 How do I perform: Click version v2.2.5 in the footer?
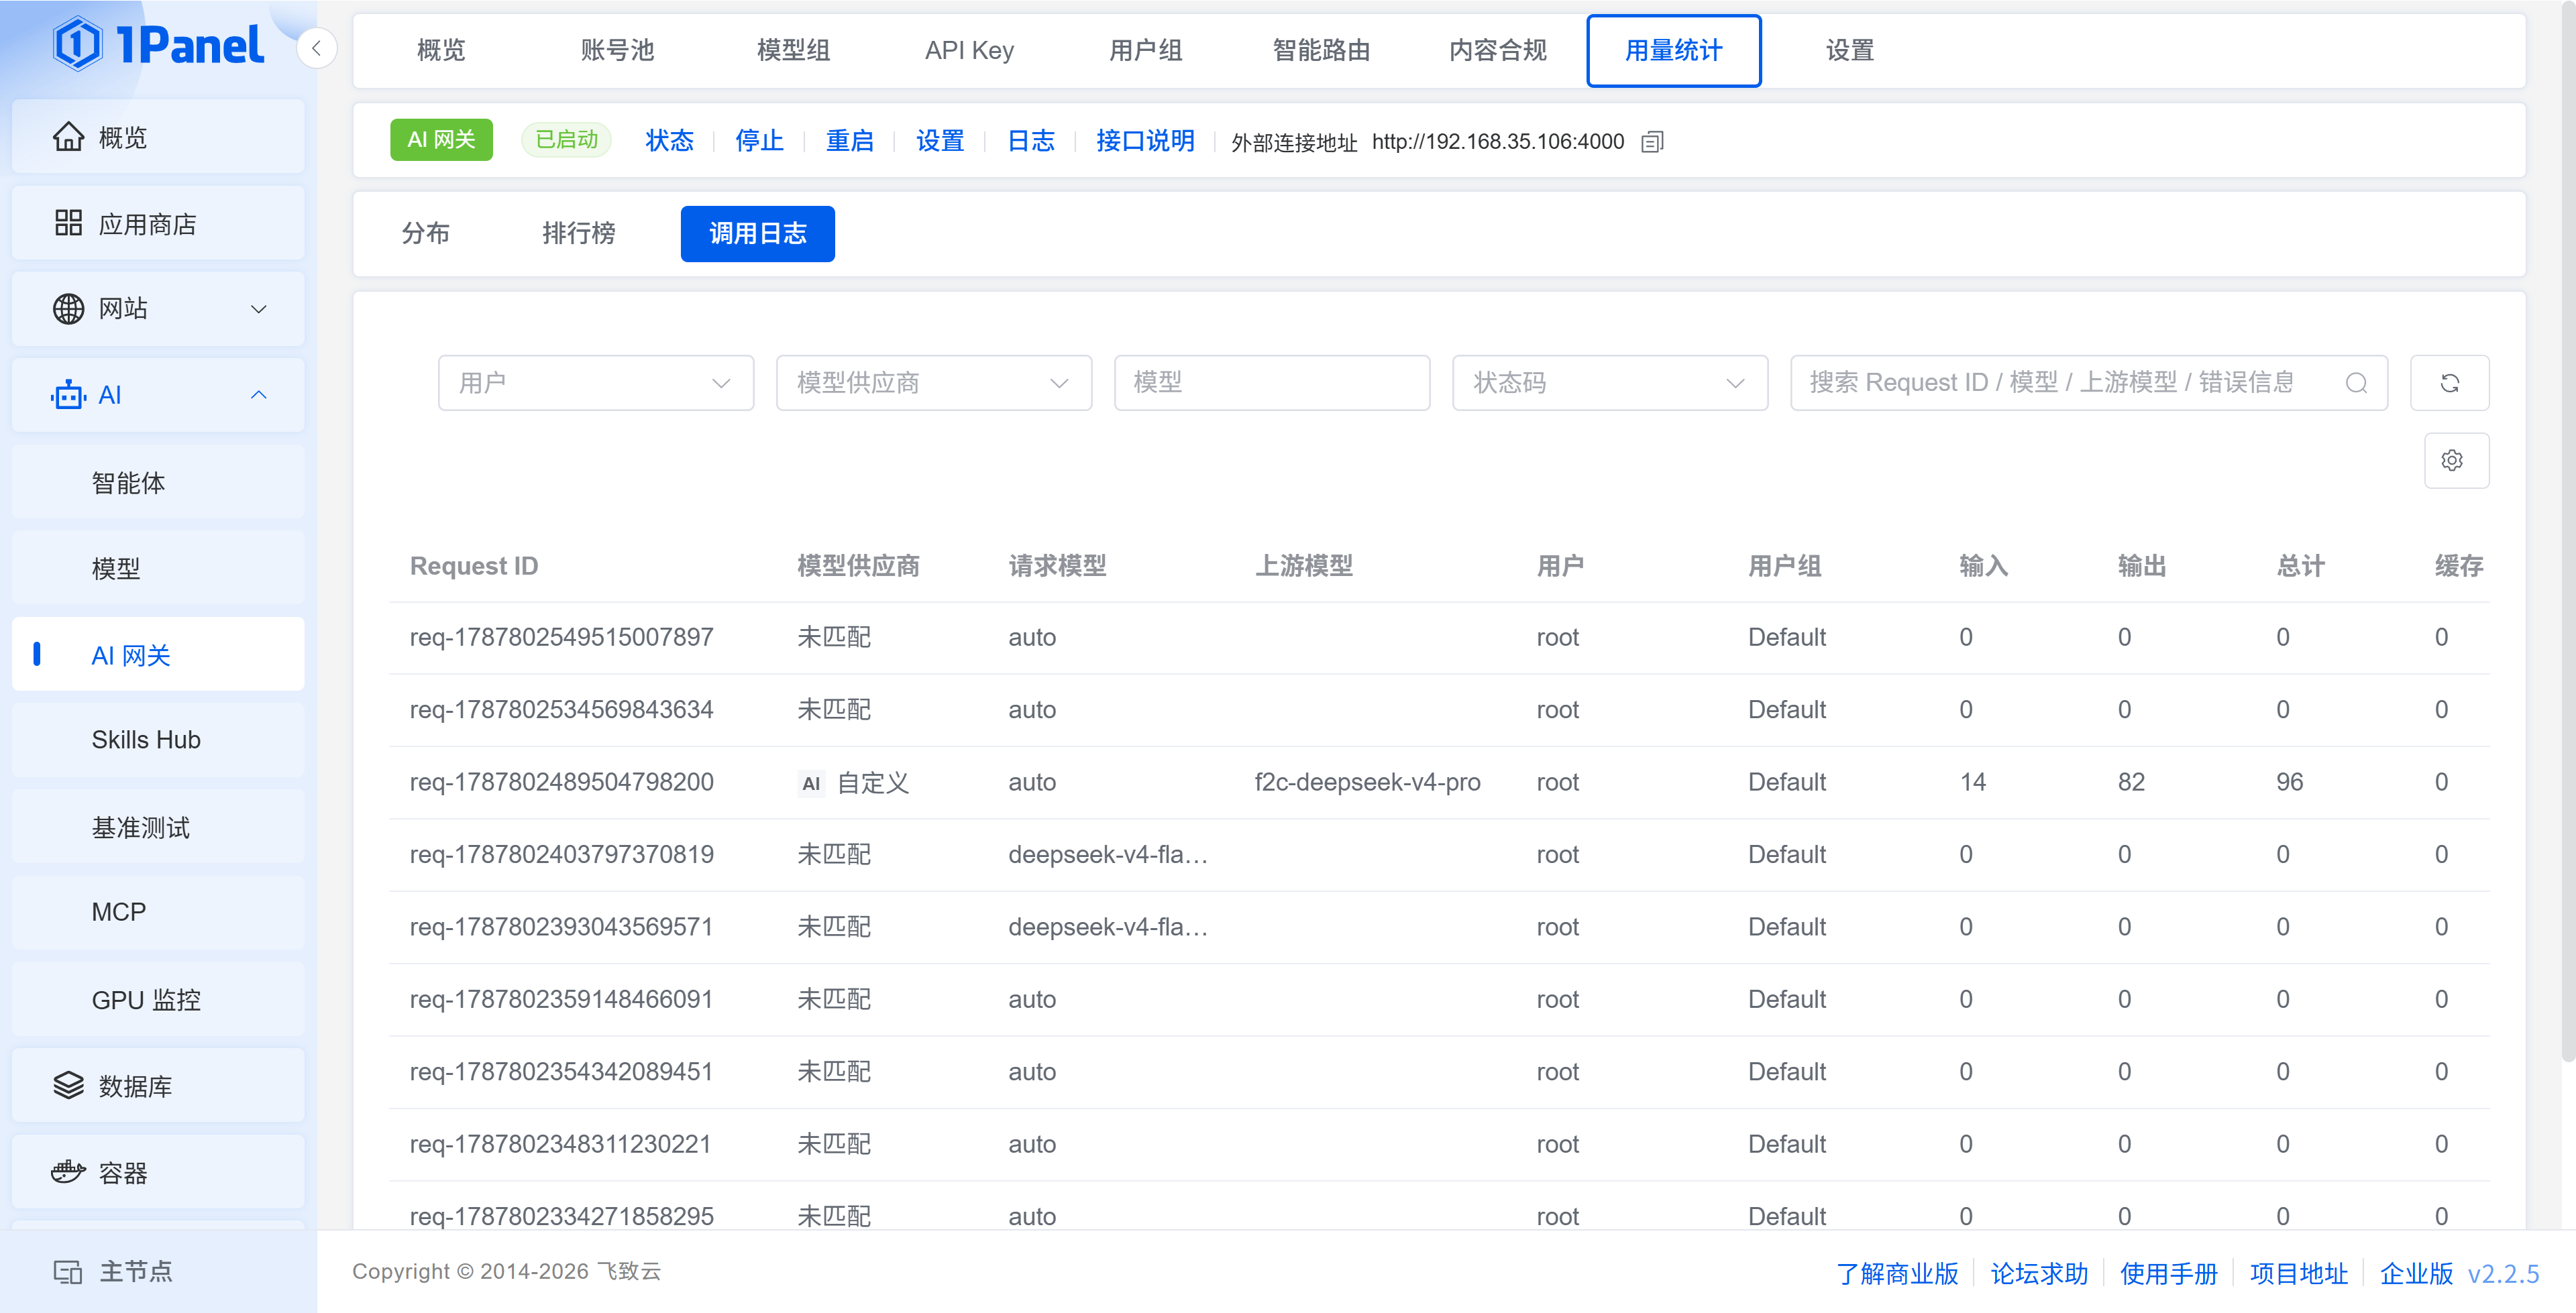(2503, 1273)
